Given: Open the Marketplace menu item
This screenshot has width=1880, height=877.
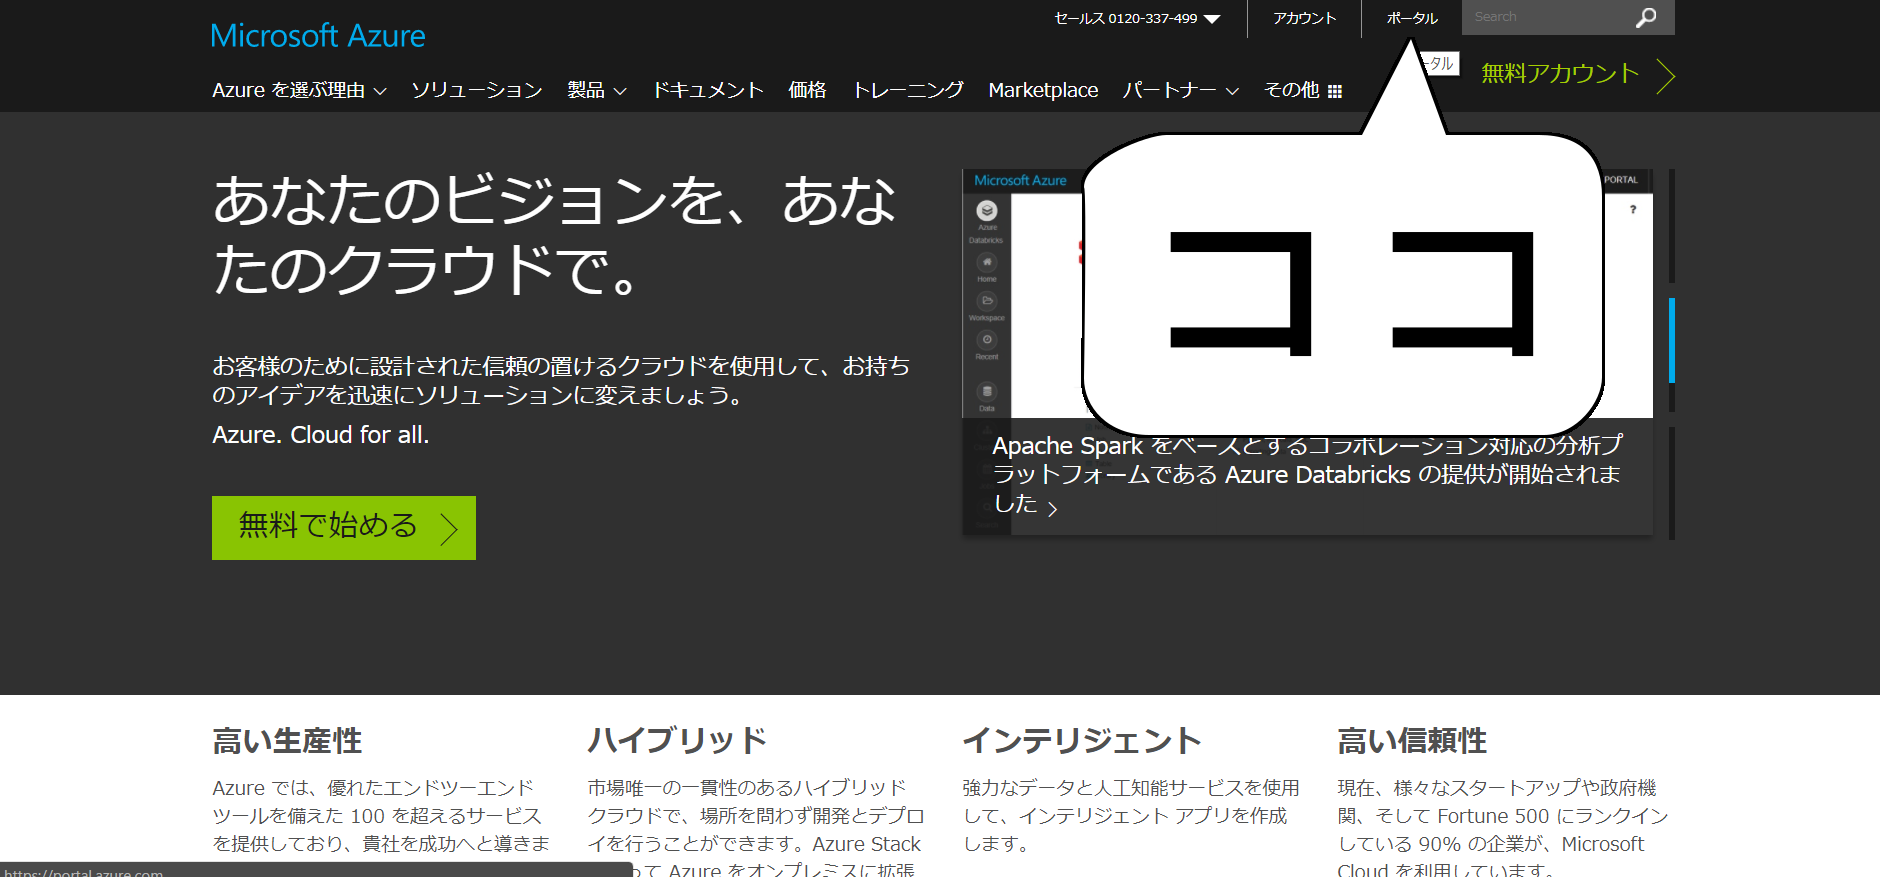Looking at the screenshot, I should 1043,90.
